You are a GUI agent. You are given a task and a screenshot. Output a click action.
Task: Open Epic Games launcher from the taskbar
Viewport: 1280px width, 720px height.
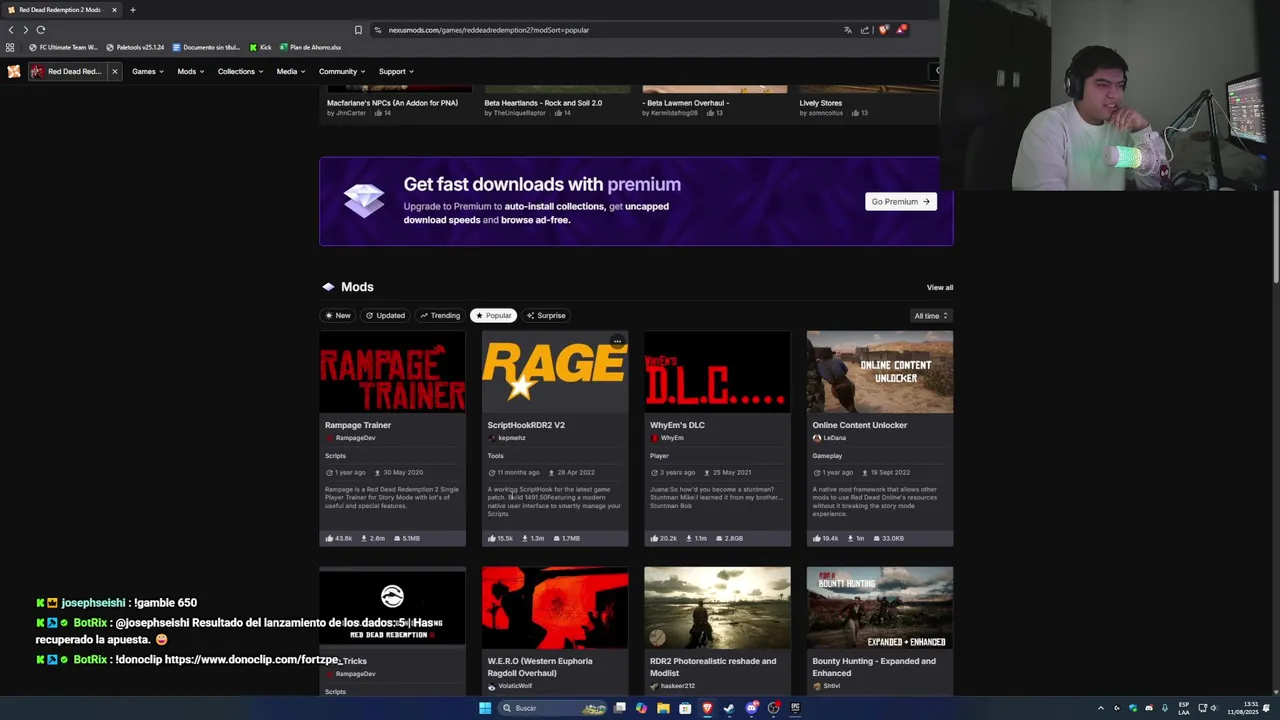pyautogui.click(x=795, y=708)
